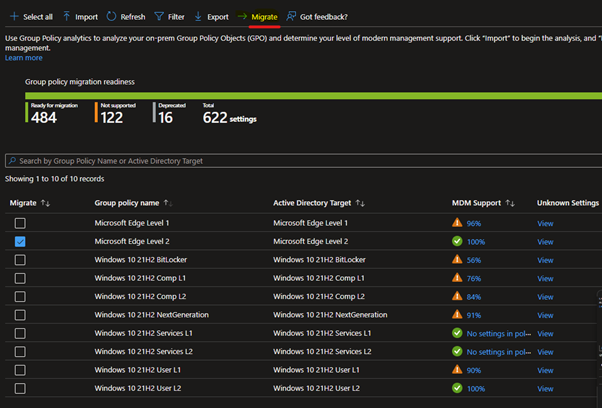
Task: Click warning icon in BitLocker row
Action: click(x=457, y=259)
